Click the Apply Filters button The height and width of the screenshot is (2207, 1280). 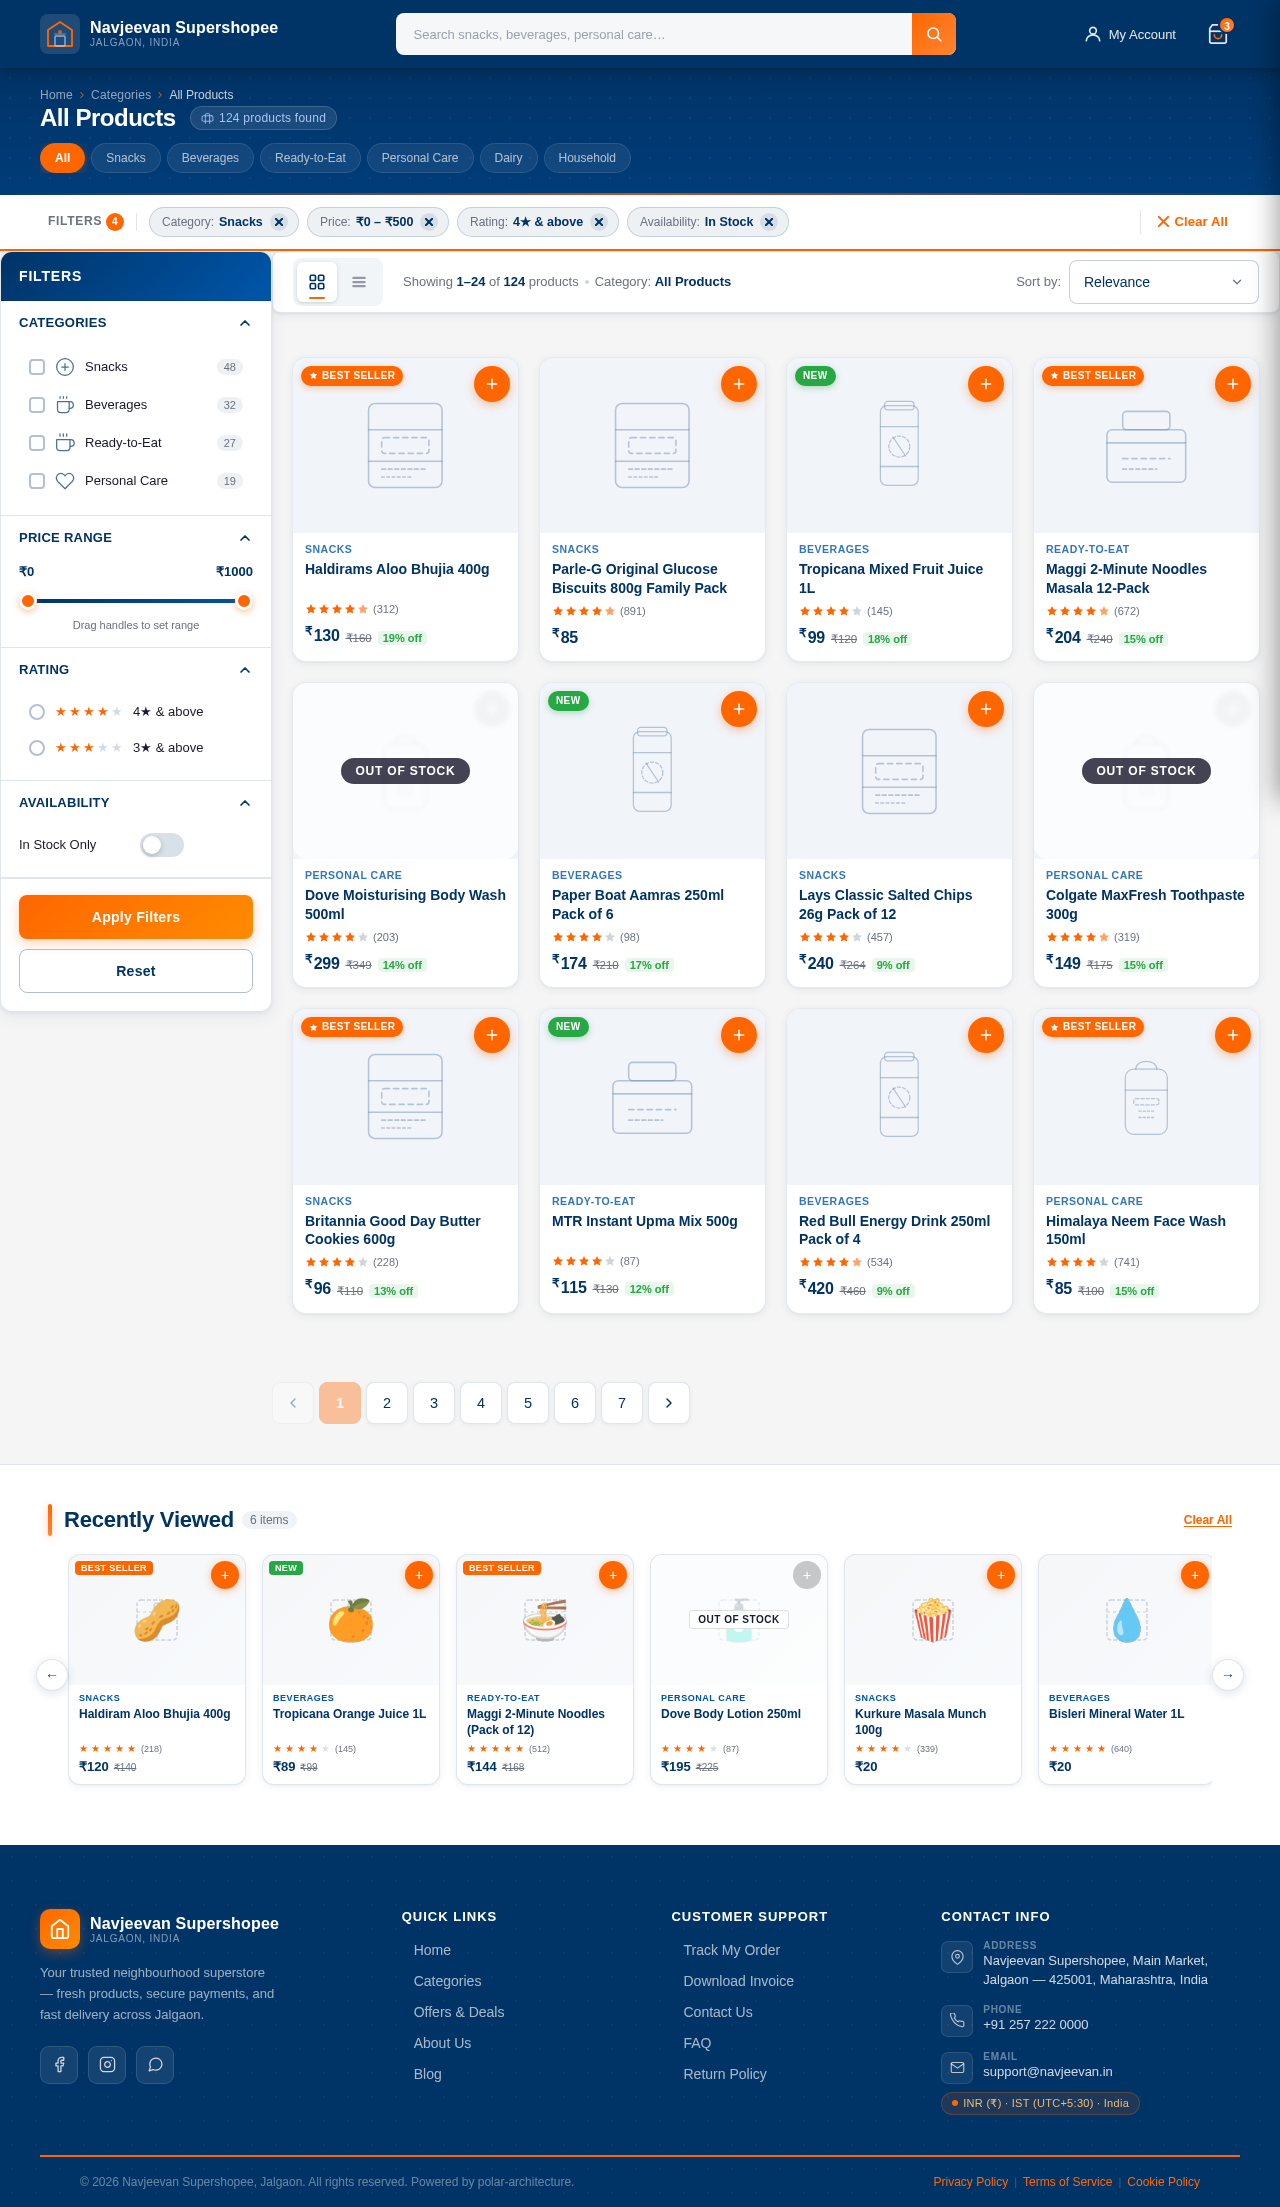coord(136,917)
